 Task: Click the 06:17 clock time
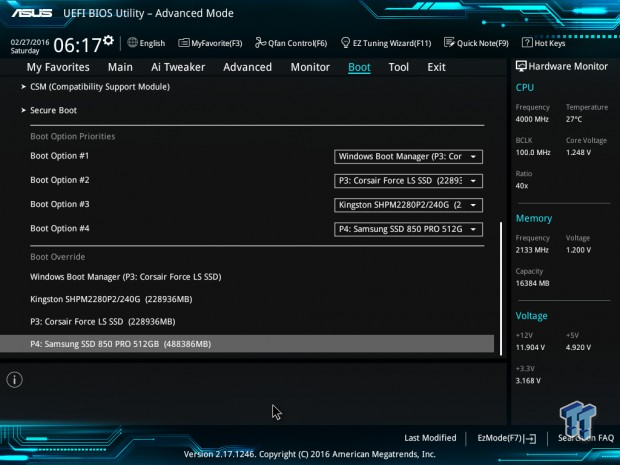tap(78, 45)
